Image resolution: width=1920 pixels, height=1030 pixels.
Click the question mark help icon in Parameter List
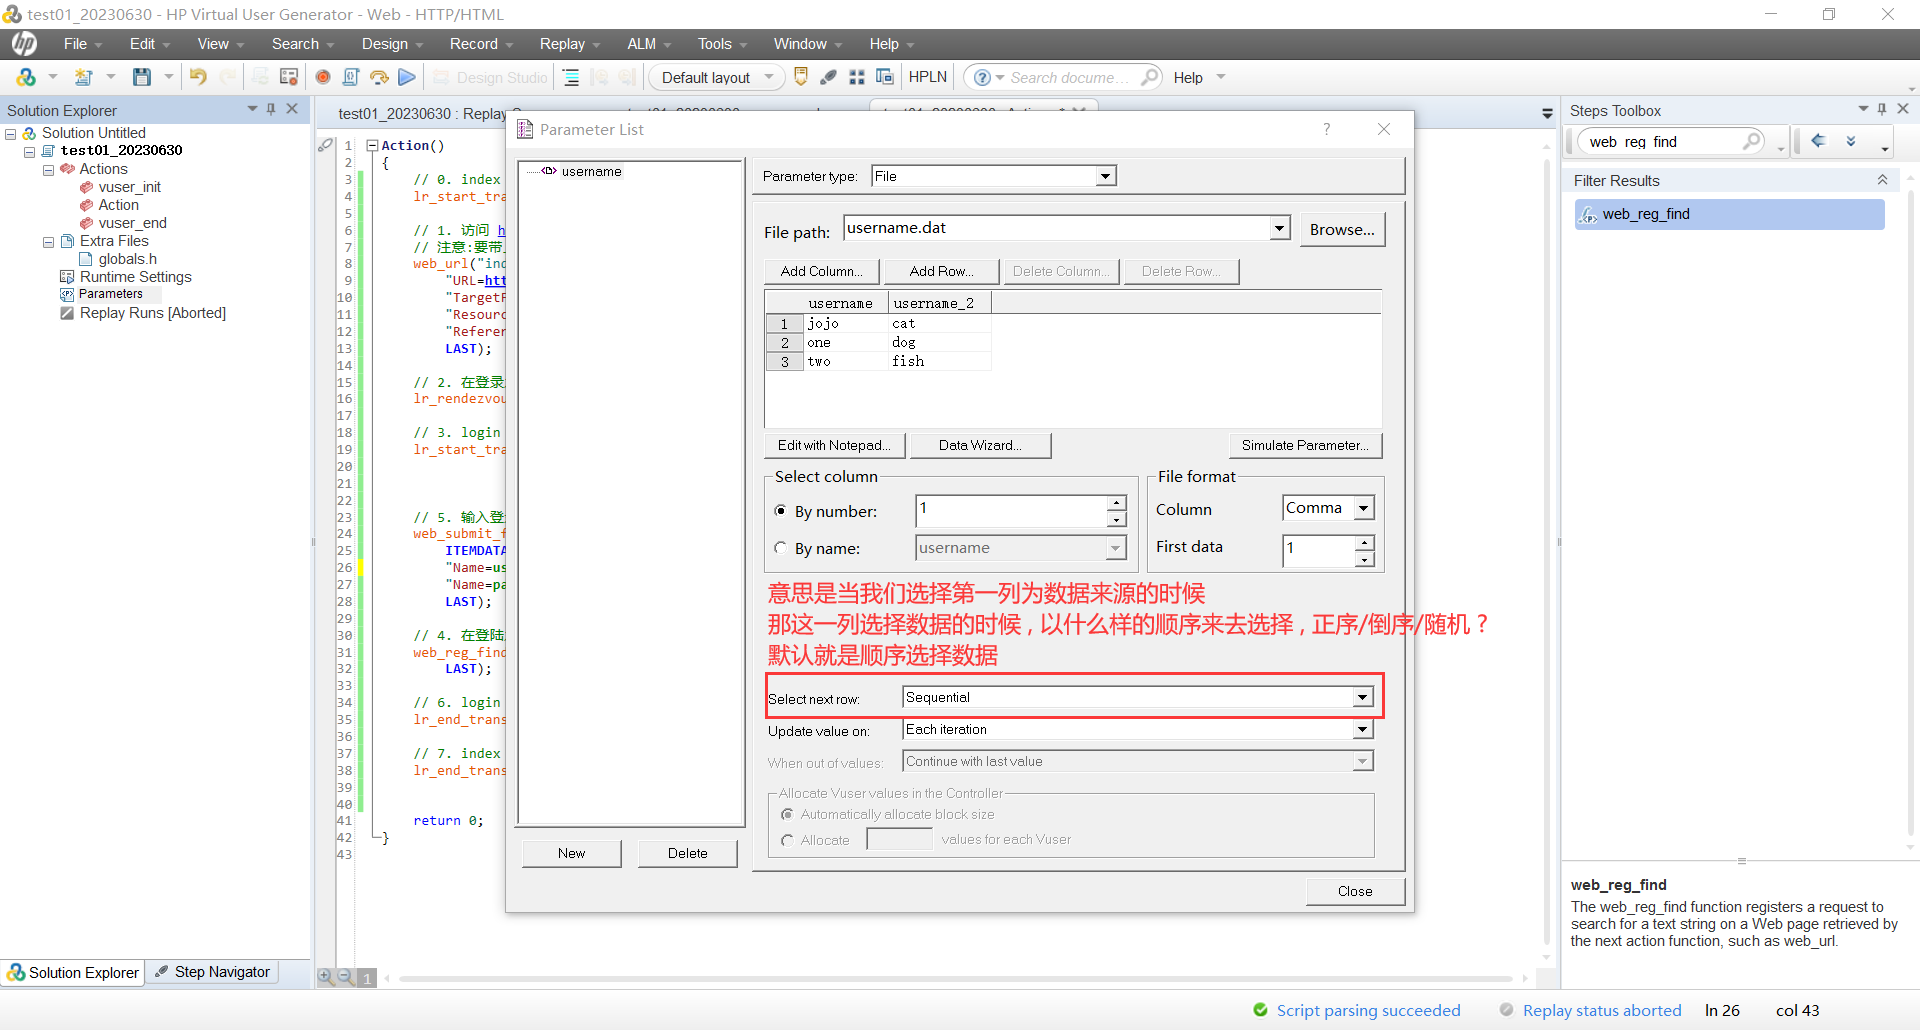click(x=1327, y=129)
